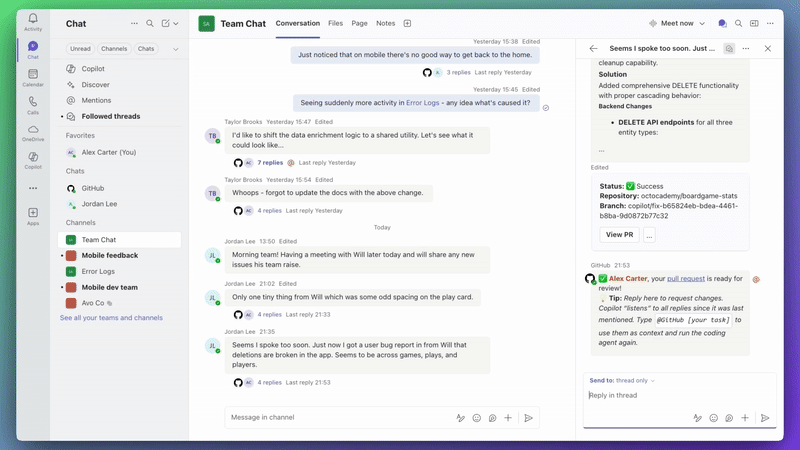The height and width of the screenshot is (450, 800).
Task: Open channel header more options
Action: [x=770, y=23]
